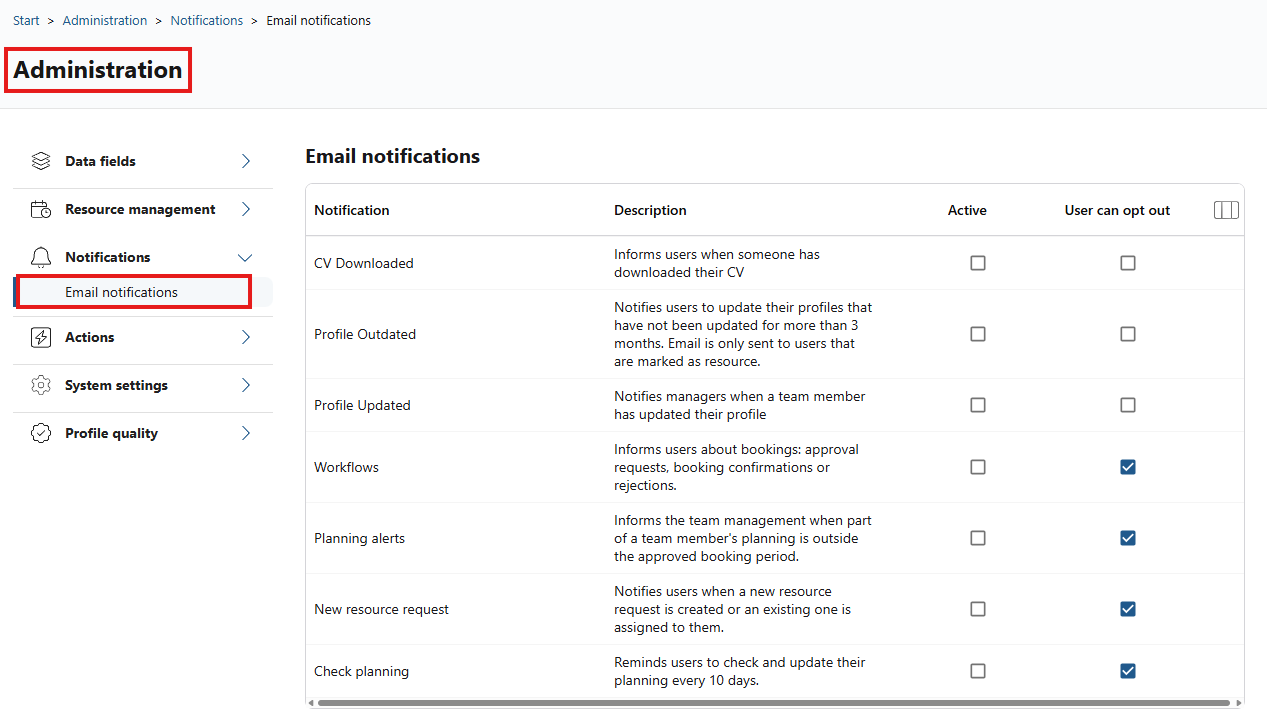Enable Active for Check planning
This screenshot has height=722, width=1267.
point(978,671)
